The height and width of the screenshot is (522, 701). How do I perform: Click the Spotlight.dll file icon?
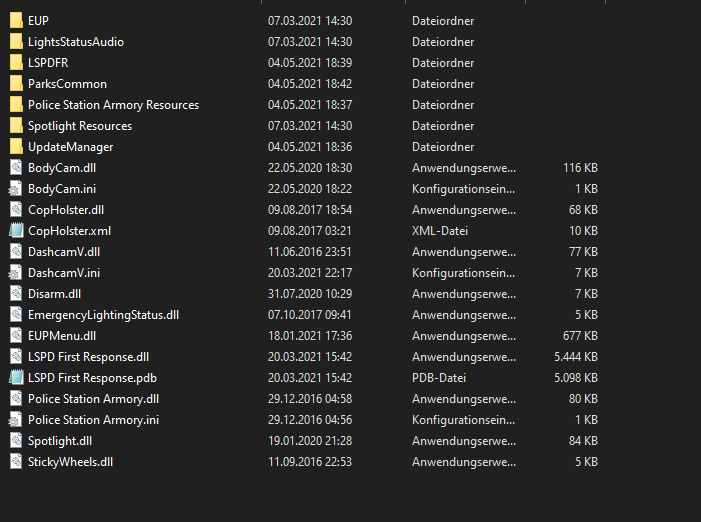coord(15,441)
